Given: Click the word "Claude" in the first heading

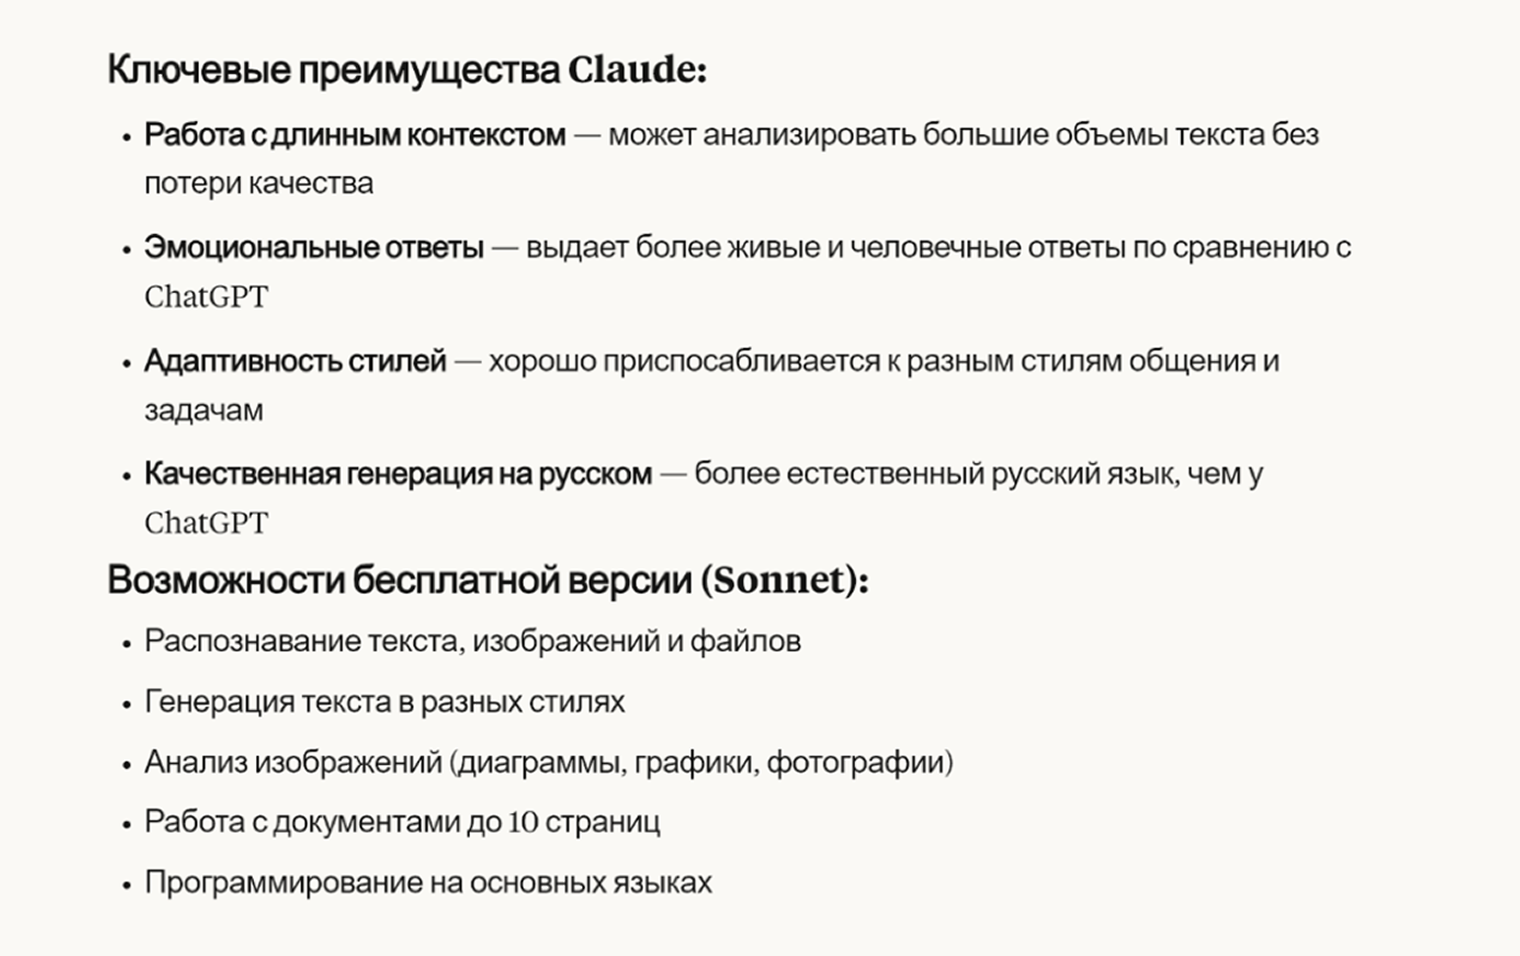Looking at the screenshot, I should [631, 71].
